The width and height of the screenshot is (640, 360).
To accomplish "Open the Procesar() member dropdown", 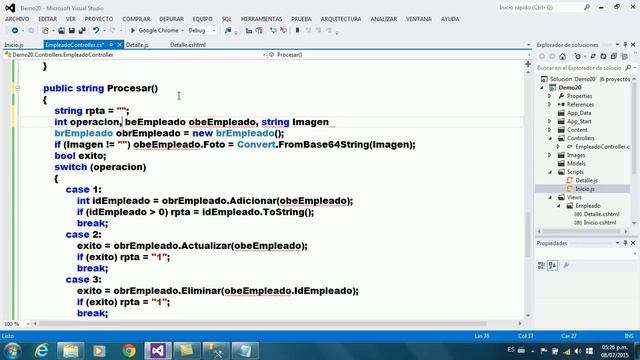I will (x=529, y=55).
